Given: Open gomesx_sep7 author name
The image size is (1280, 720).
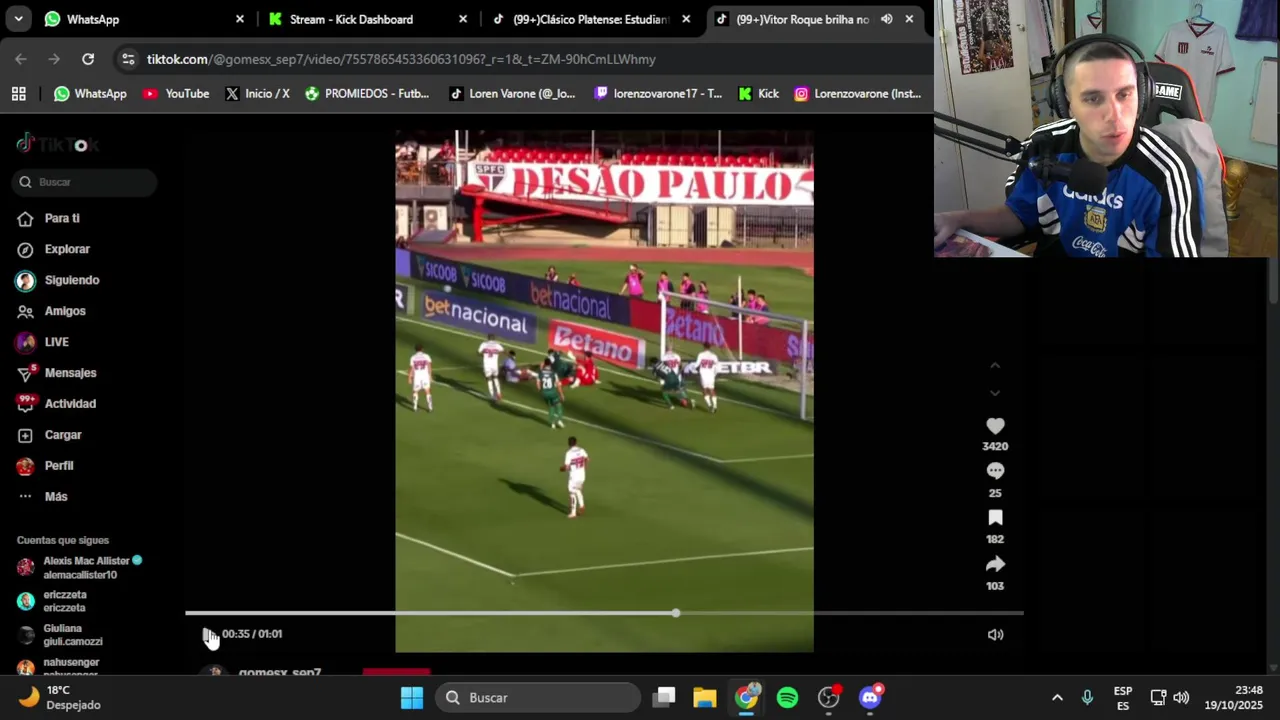Looking at the screenshot, I should 280,673.
